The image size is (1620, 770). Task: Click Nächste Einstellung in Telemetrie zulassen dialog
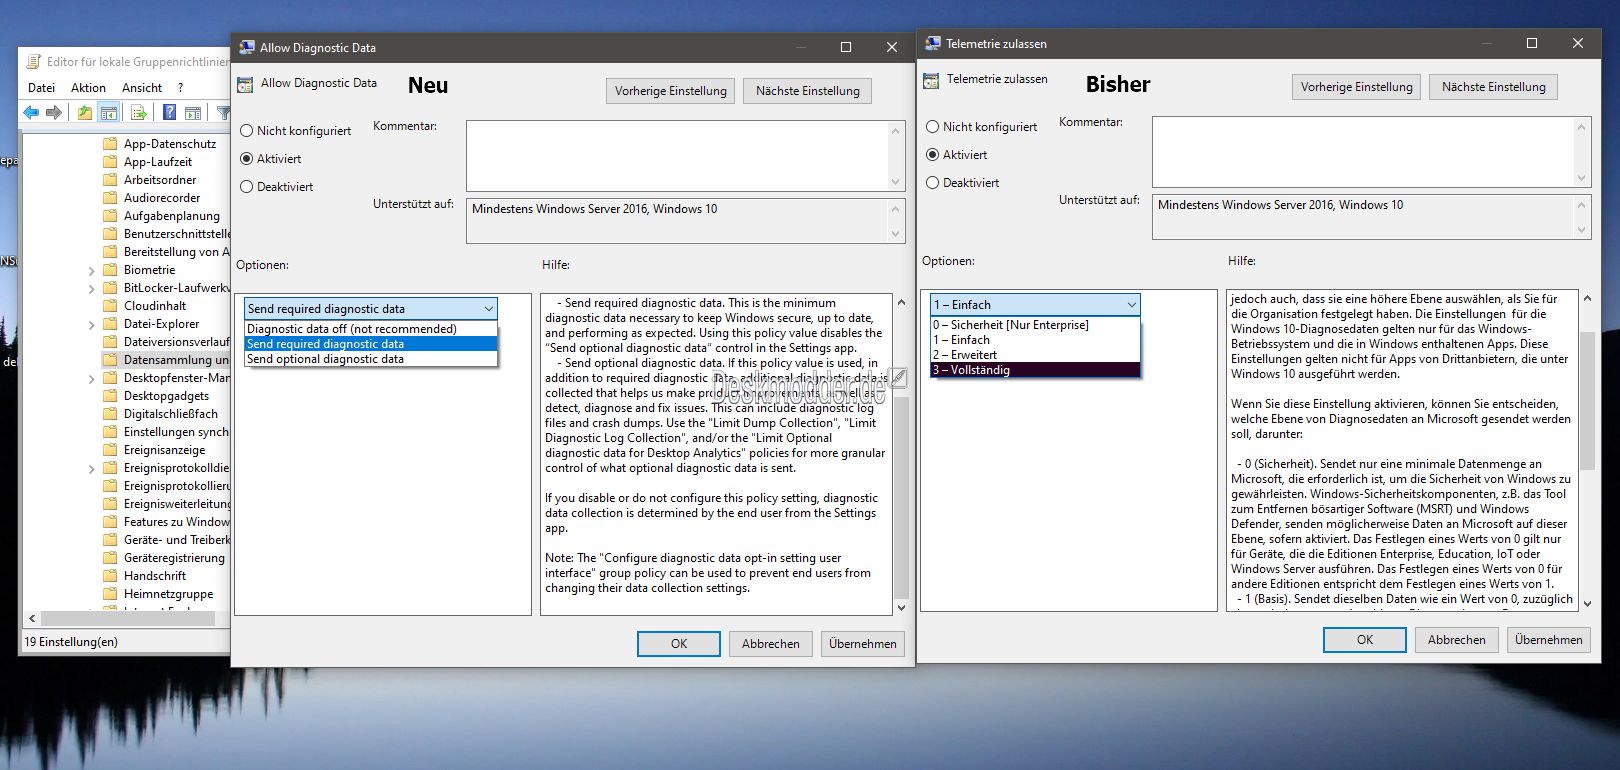[x=1494, y=87]
